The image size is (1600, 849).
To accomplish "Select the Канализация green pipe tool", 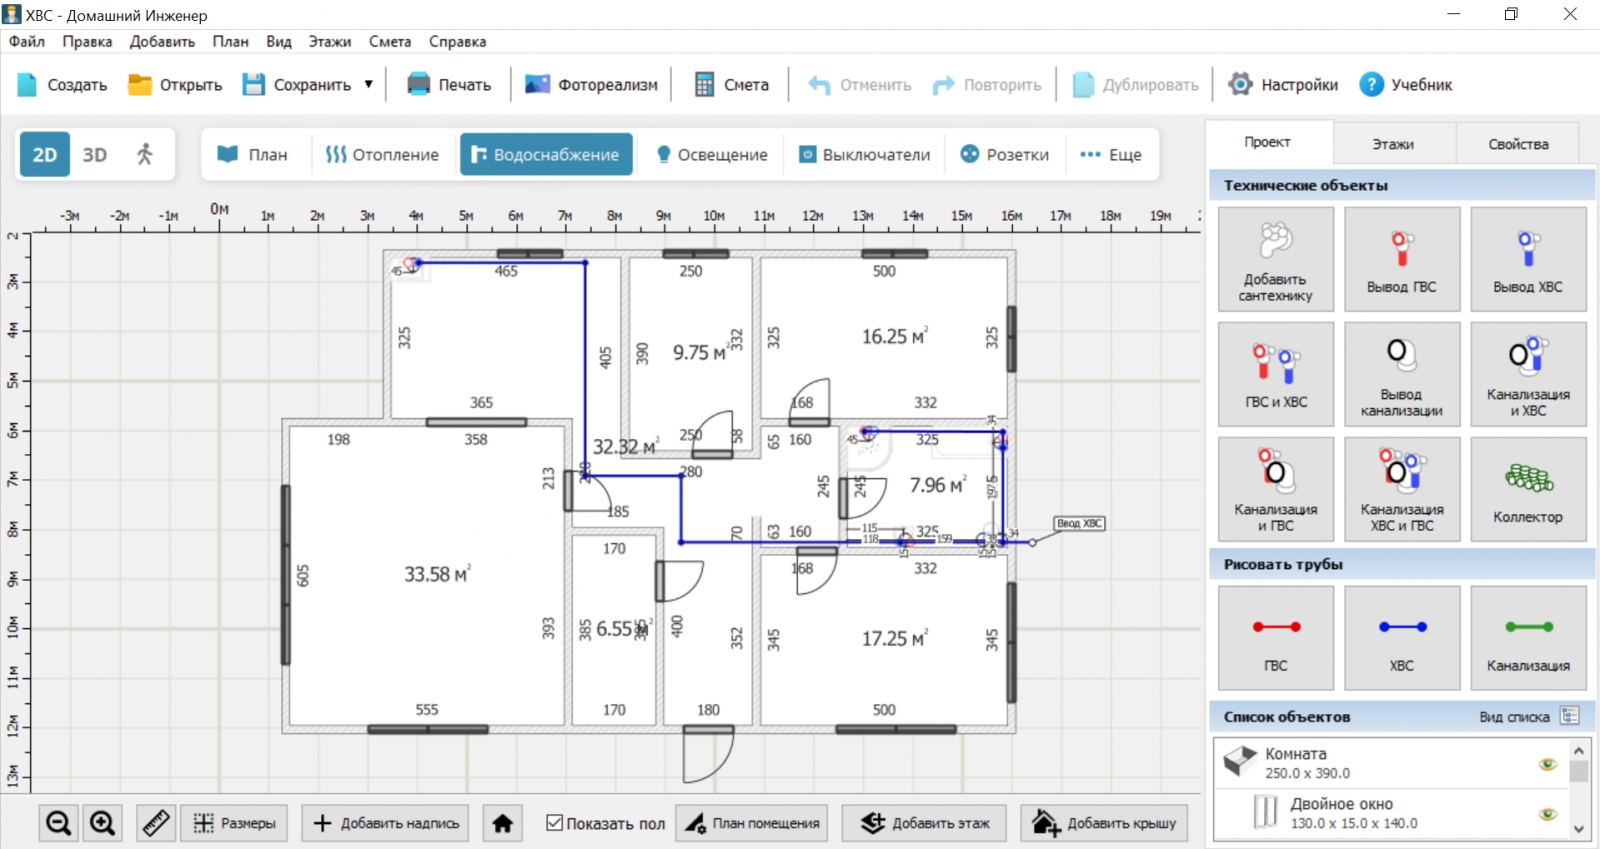I will coord(1527,637).
